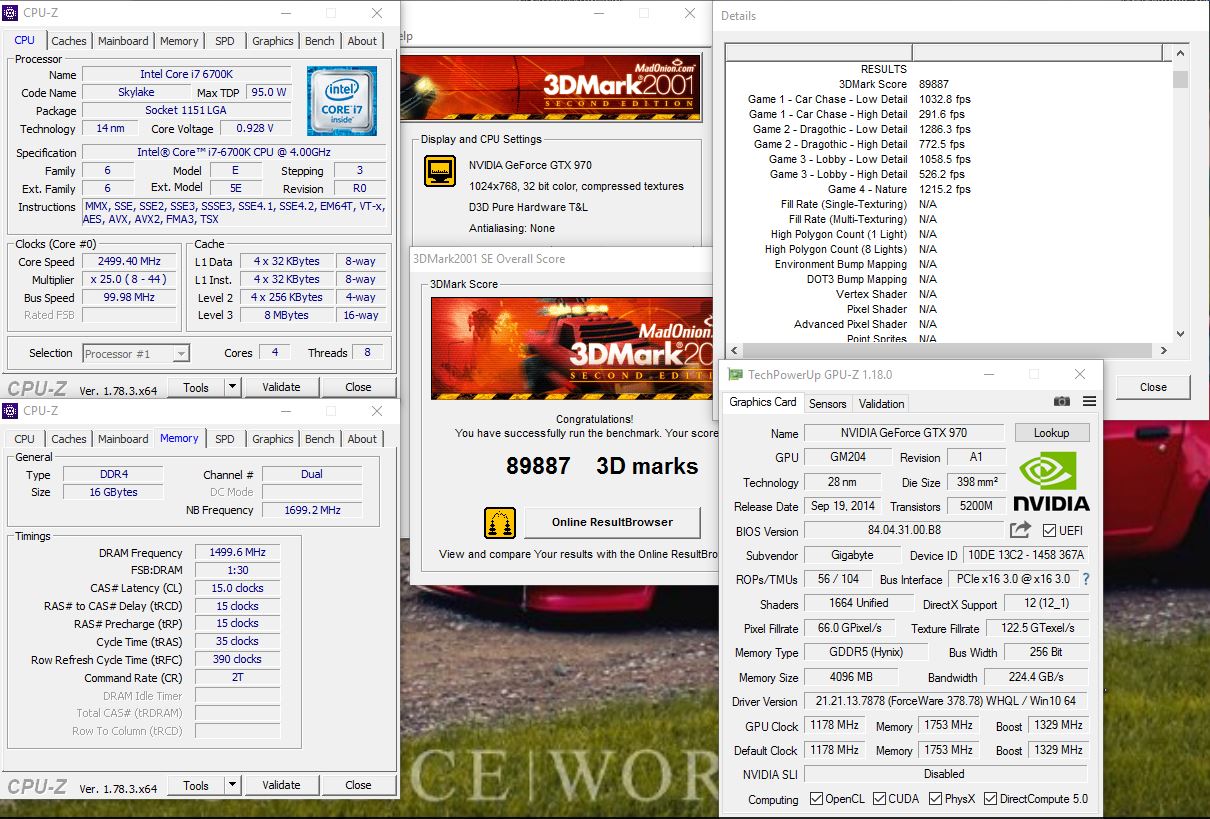Click Command Rate value 2T
The image size is (1210, 819).
tap(237, 677)
